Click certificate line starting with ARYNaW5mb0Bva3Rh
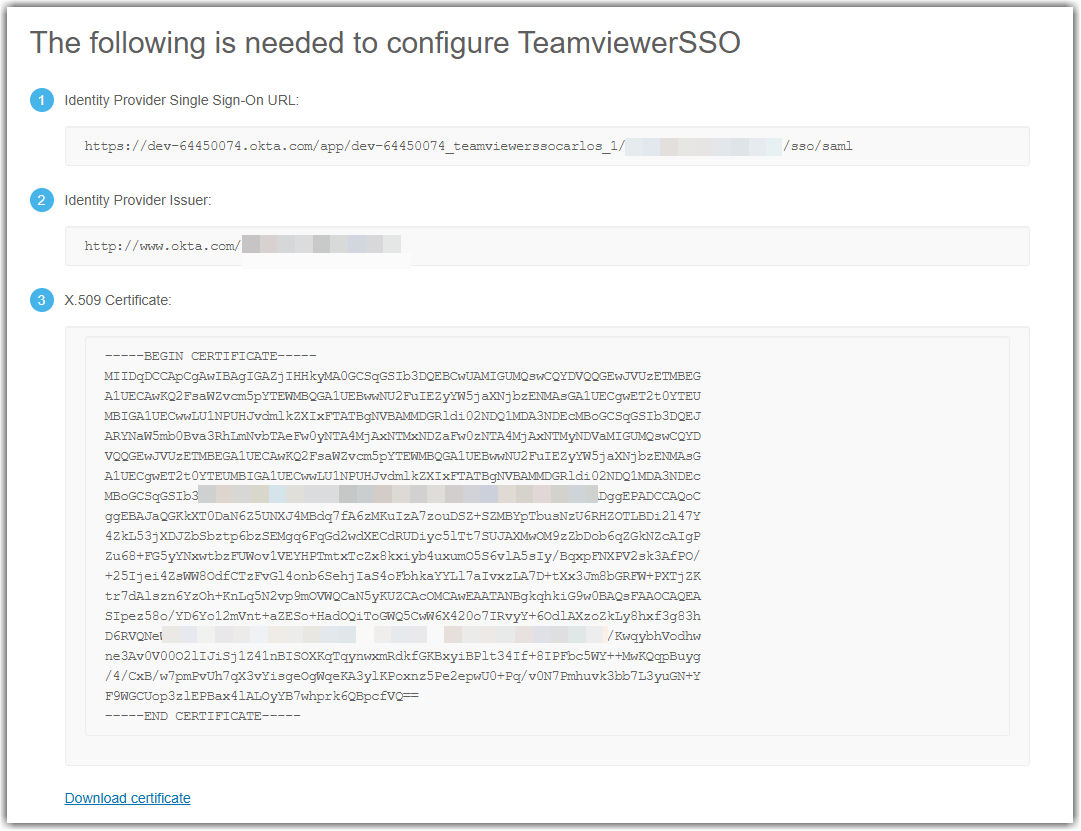This screenshot has width=1081, height=831. [403, 436]
